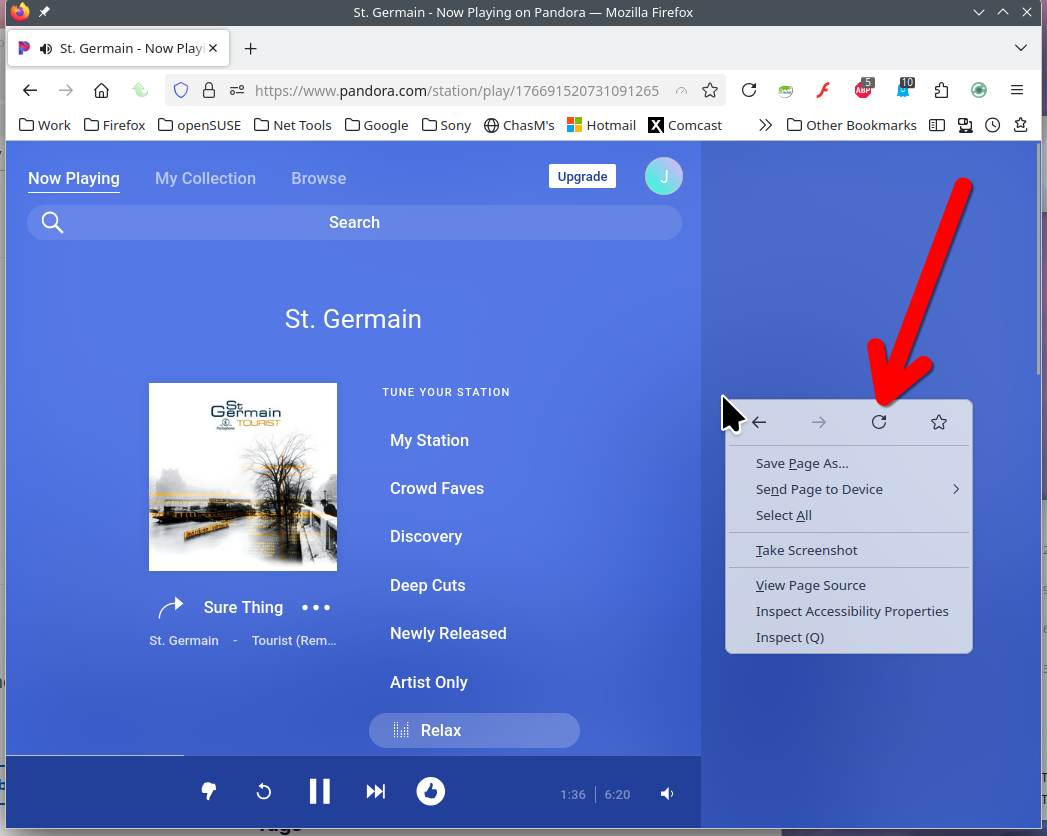Show more bookmarks with the double chevron
Image resolution: width=1047 pixels, height=836 pixels.
765,126
